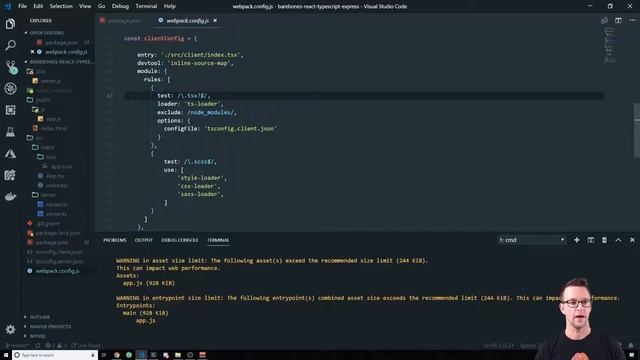Screen dimensions: 640x360
Task: Open the Azure view in activity bar
Action: (x=10, y=153)
